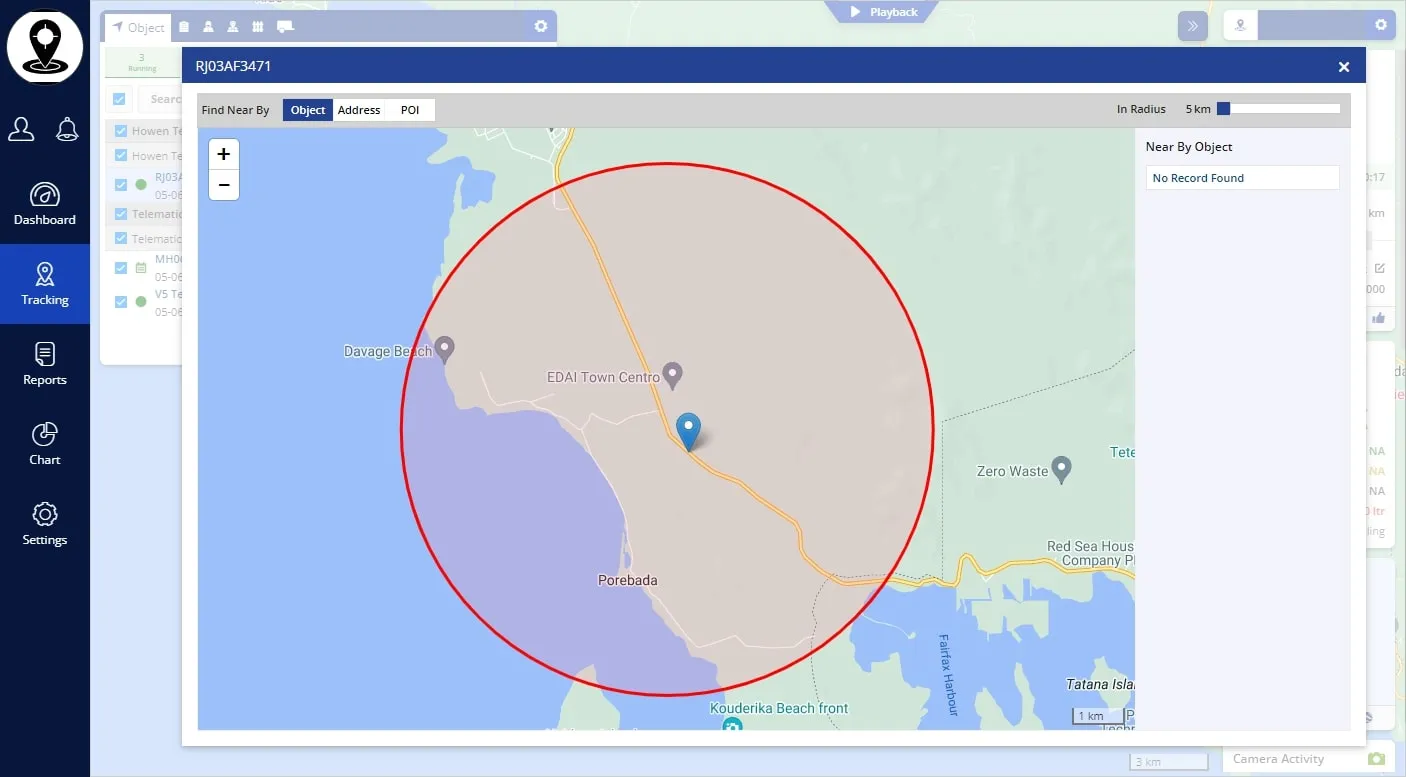Open Settings from the sidebar
The width and height of the screenshot is (1406, 777).
point(45,524)
